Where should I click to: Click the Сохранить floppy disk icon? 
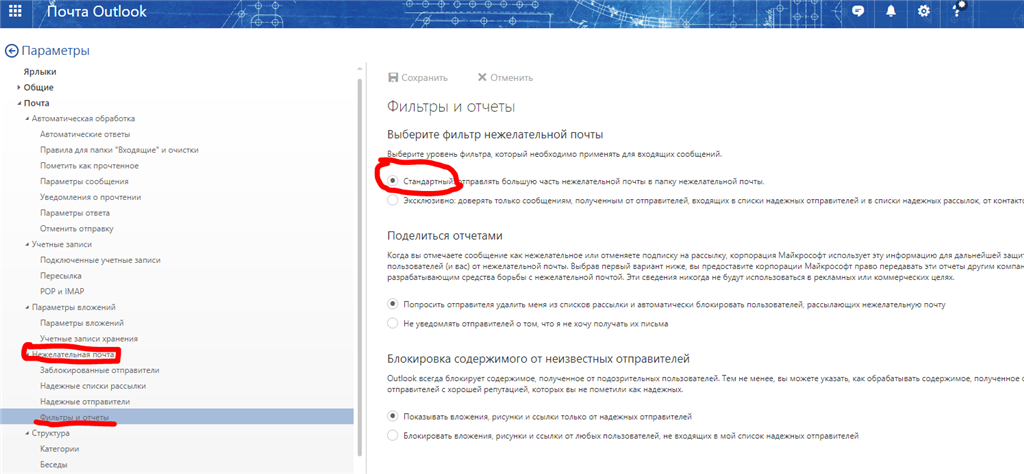click(393, 78)
